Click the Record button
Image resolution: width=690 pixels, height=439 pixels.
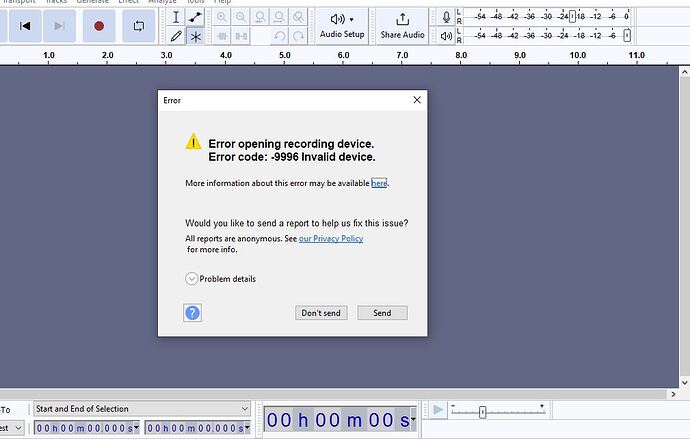pos(99,25)
